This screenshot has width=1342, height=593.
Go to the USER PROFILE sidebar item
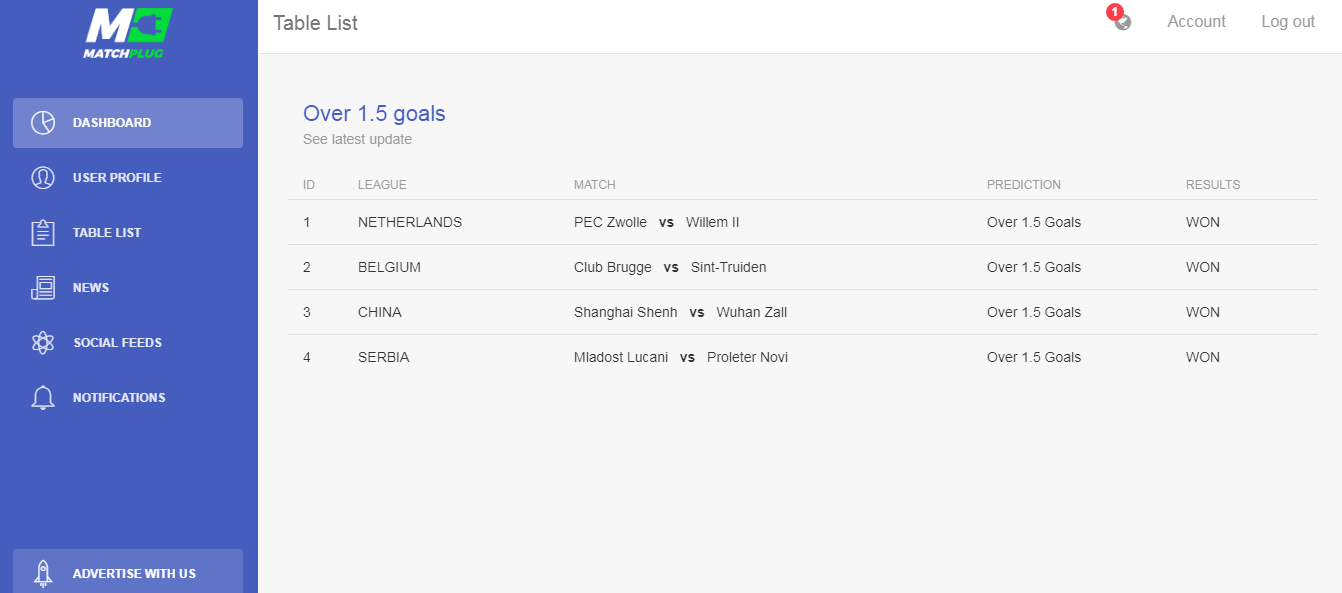128,178
